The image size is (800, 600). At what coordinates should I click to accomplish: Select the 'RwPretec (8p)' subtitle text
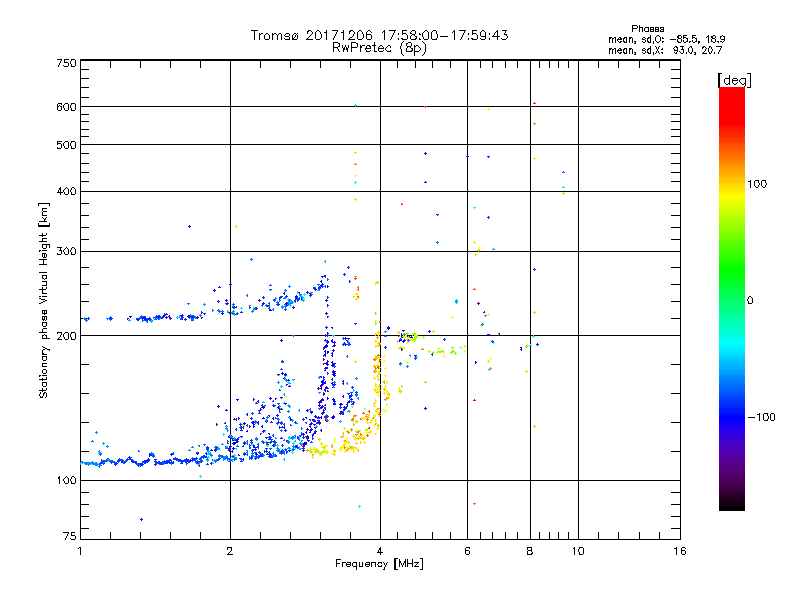pos(379,48)
